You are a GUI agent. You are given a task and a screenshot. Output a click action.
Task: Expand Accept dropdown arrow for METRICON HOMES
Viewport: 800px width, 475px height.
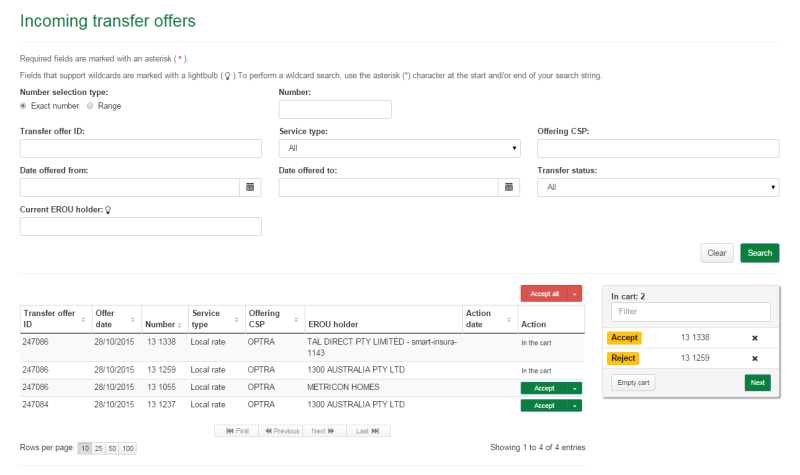(574, 388)
